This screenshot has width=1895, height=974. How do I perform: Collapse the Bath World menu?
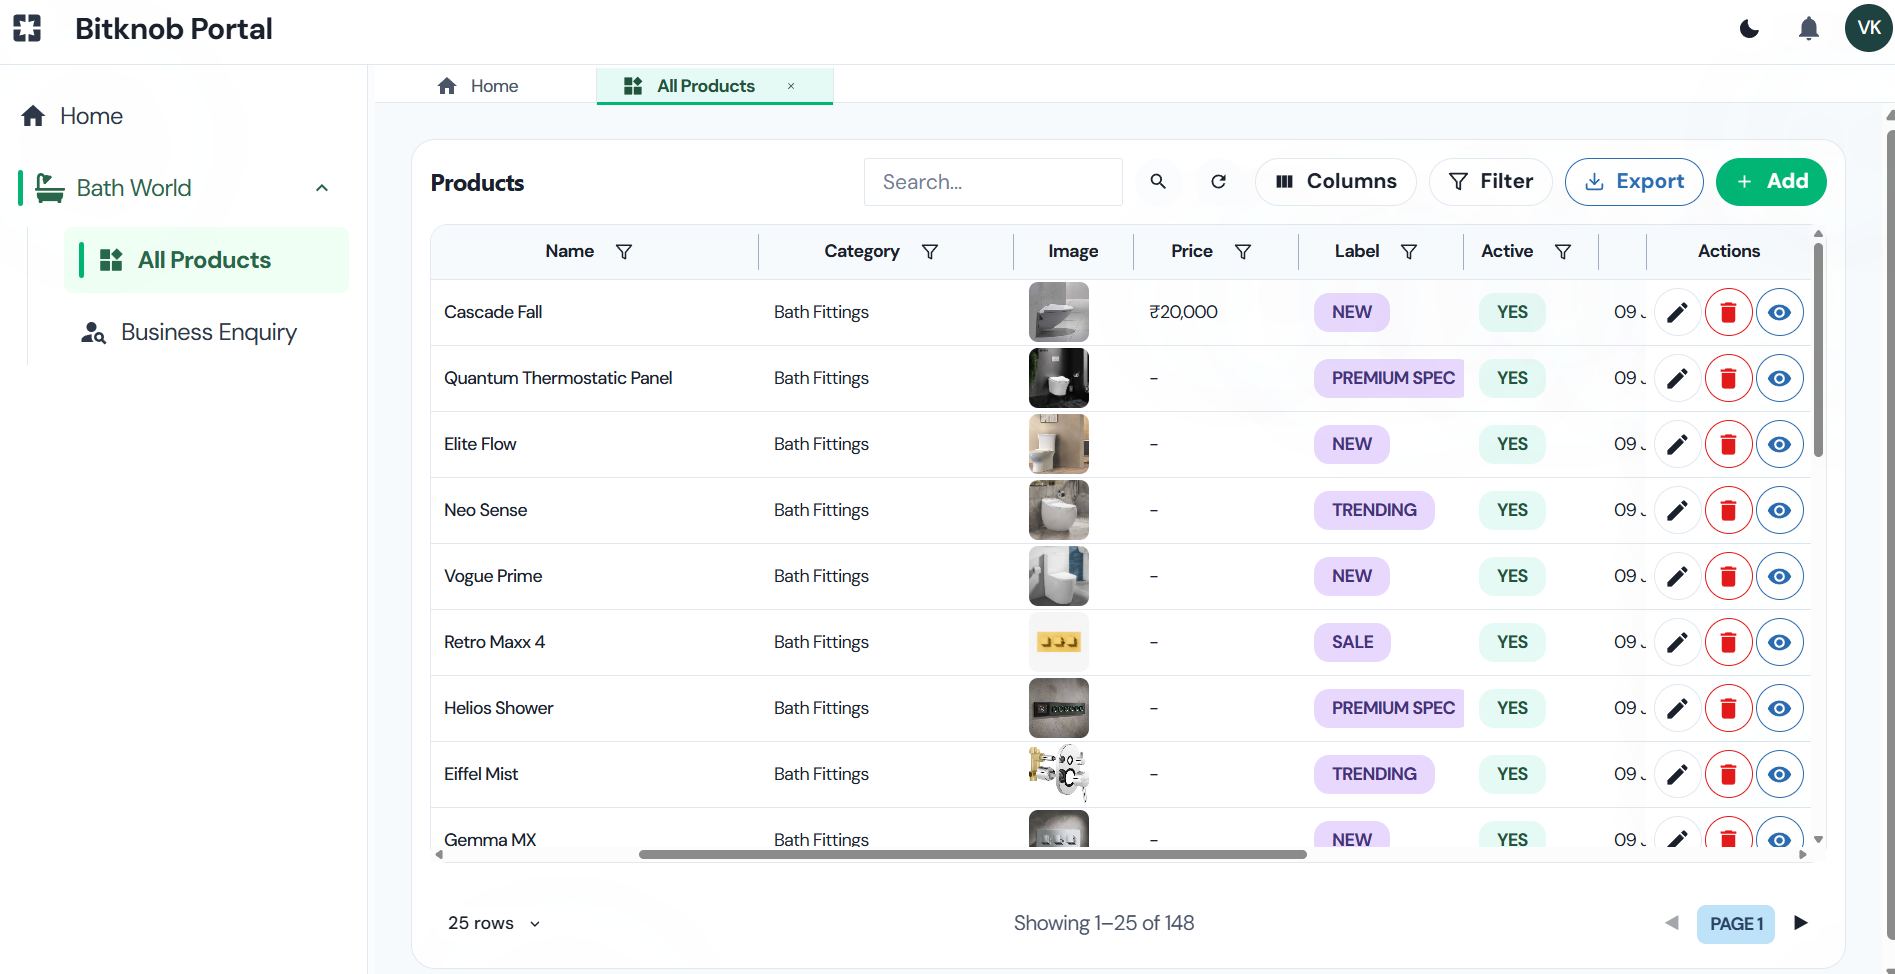pos(322,188)
